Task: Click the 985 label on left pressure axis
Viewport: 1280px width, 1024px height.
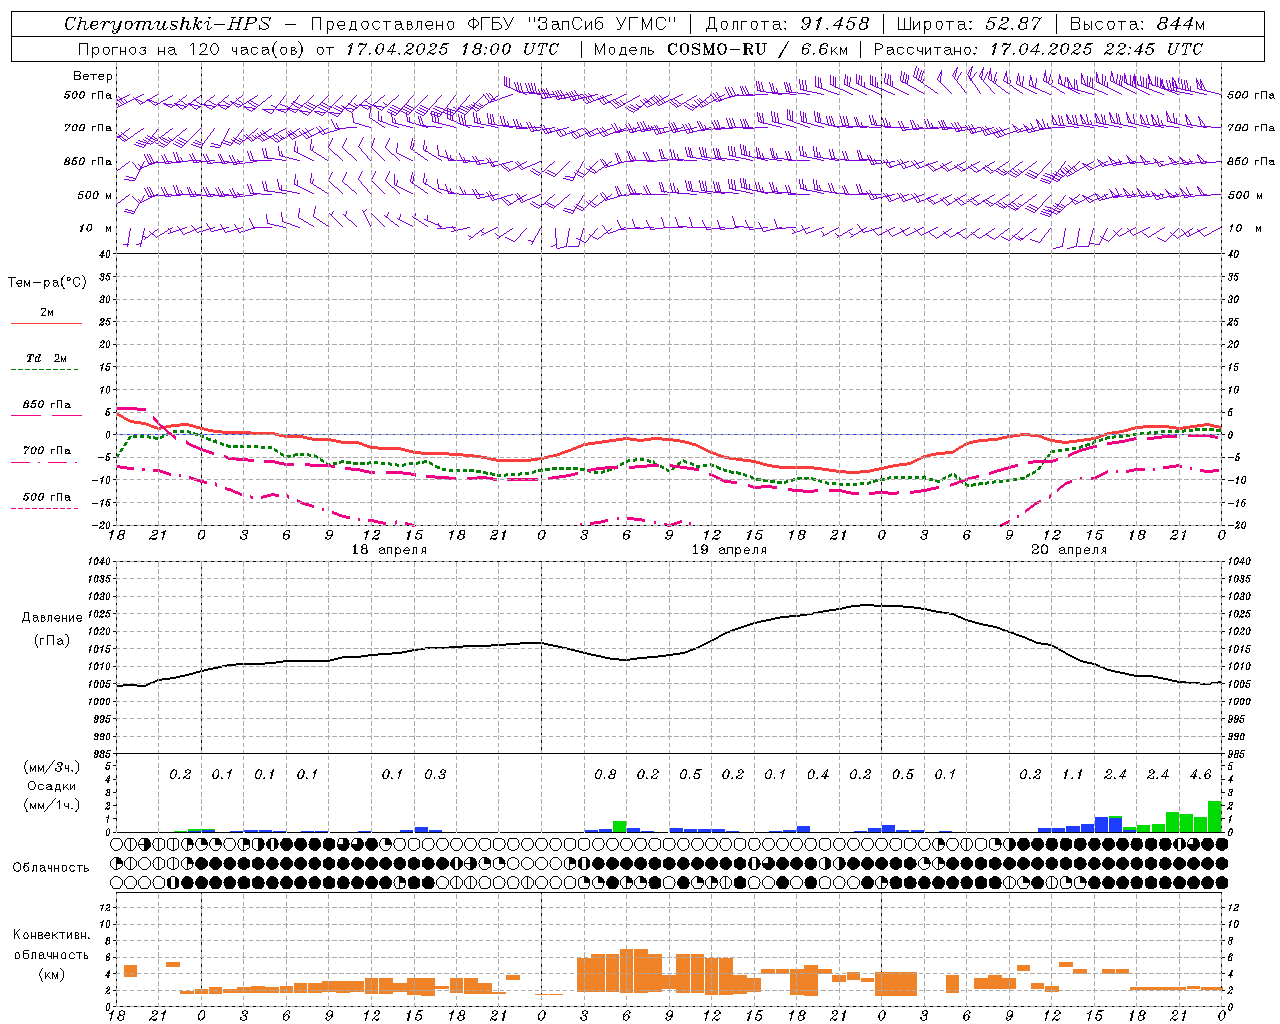Action: click(x=100, y=754)
